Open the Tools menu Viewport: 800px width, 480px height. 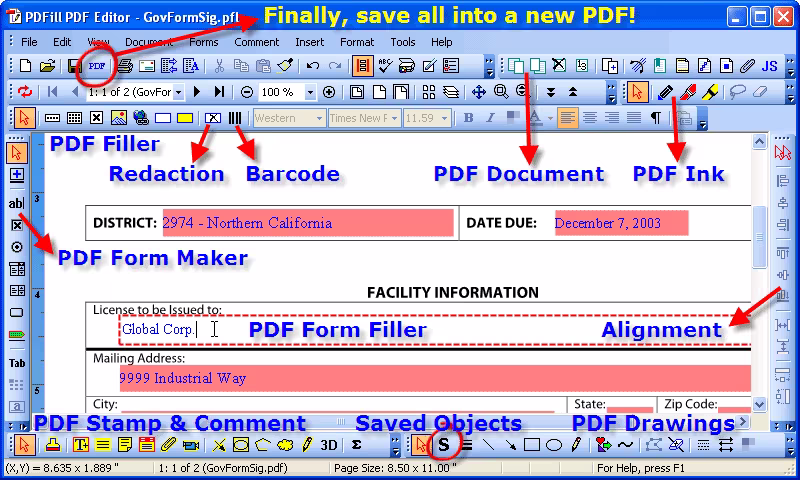coord(403,42)
